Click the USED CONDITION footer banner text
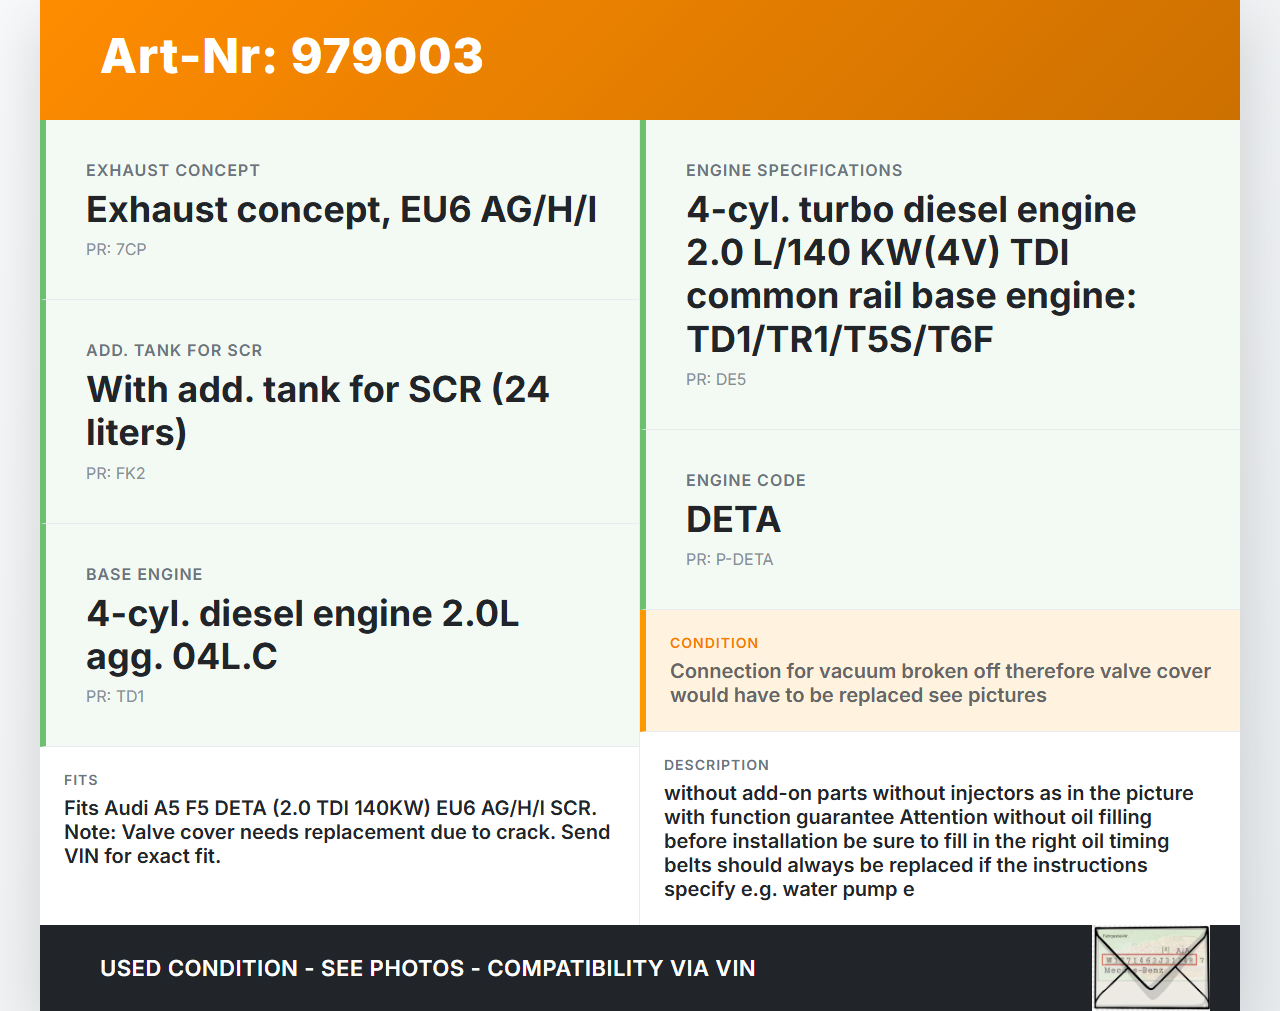The image size is (1280, 1011). [x=427, y=968]
